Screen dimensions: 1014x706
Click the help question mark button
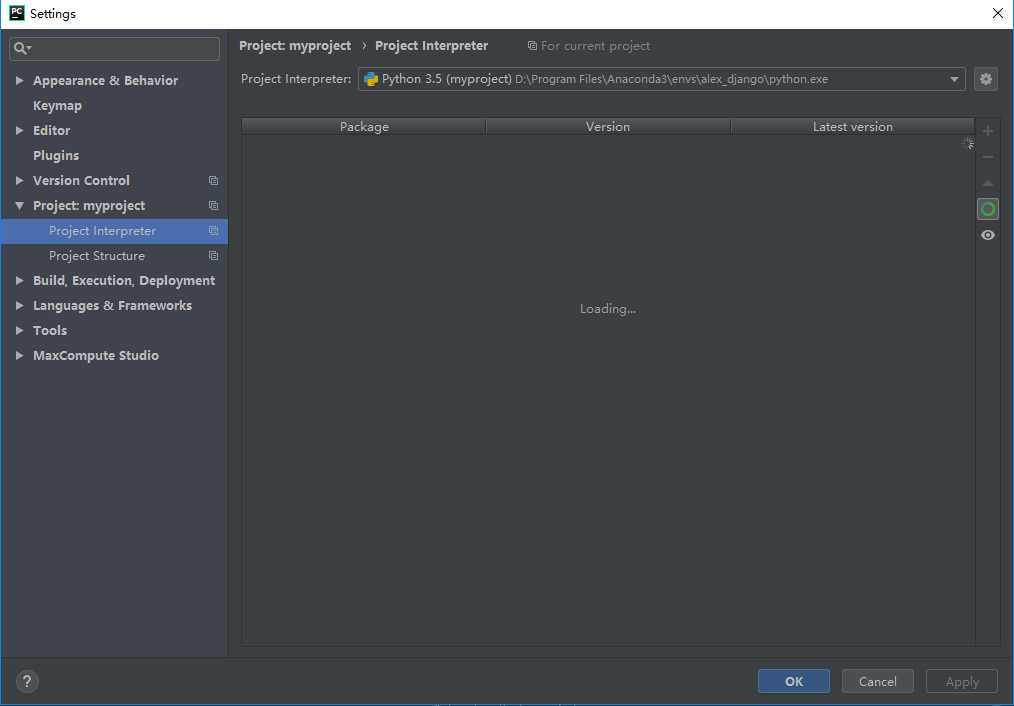(x=27, y=681)
